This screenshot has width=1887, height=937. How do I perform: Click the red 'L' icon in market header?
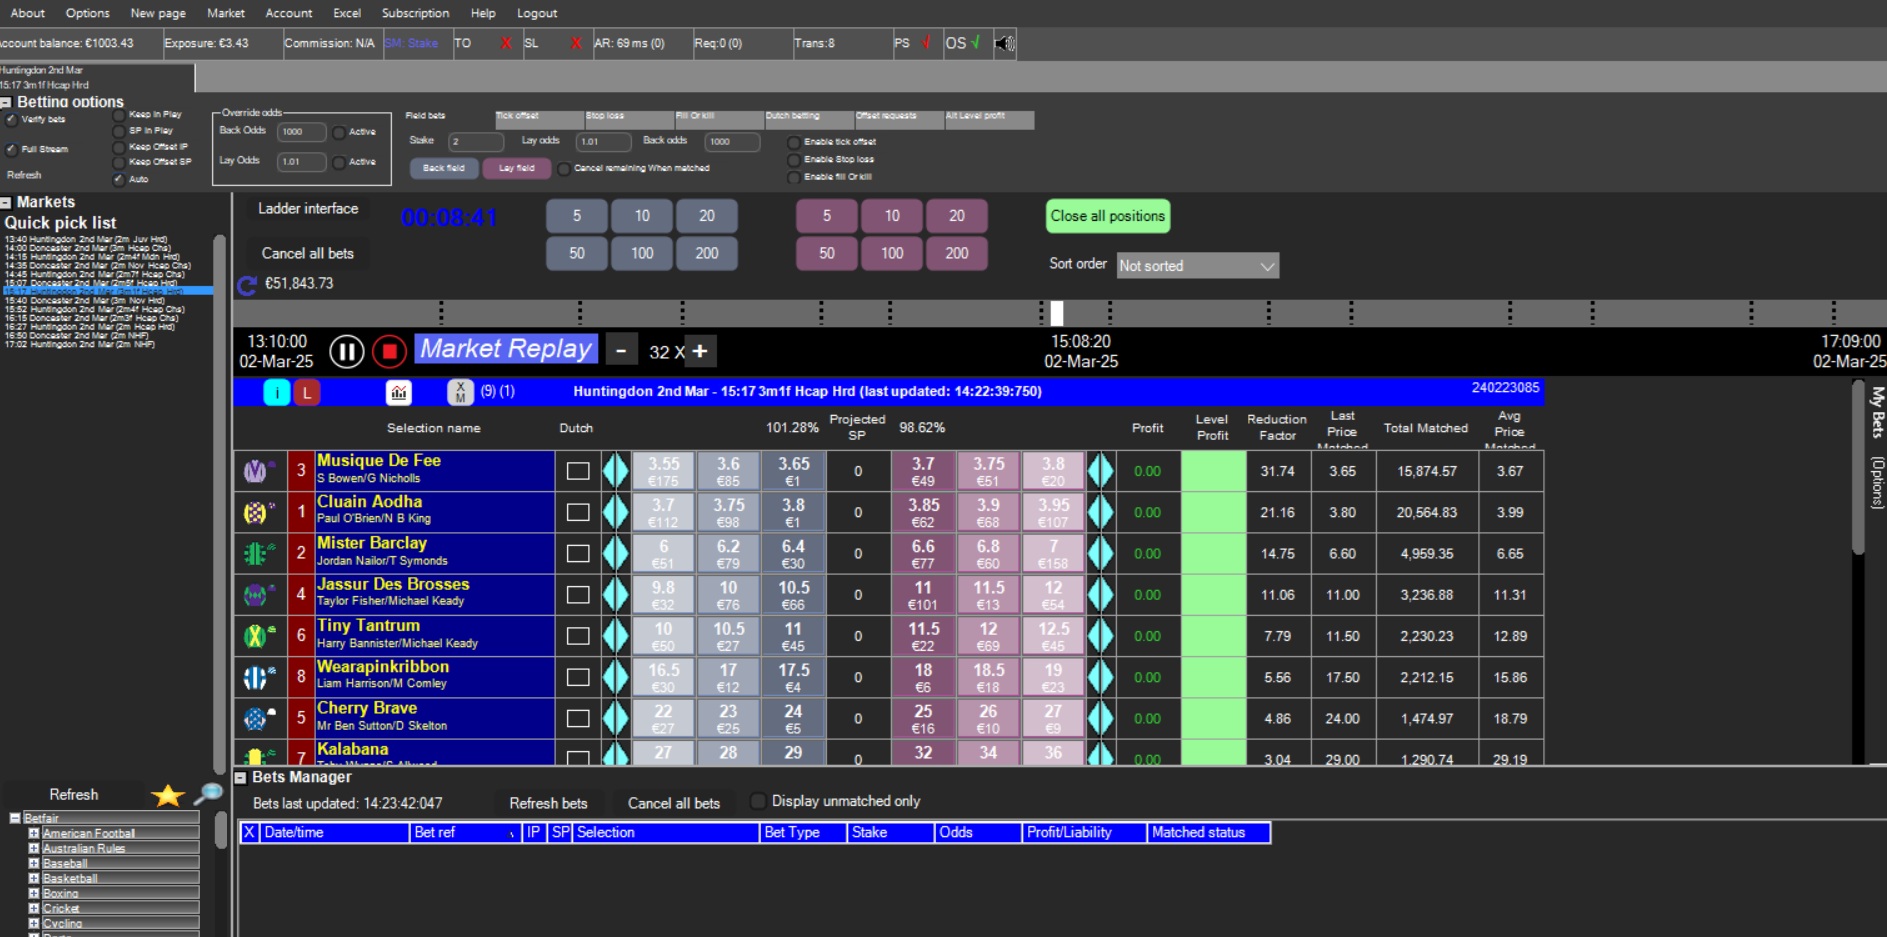[x=307, y=392]
